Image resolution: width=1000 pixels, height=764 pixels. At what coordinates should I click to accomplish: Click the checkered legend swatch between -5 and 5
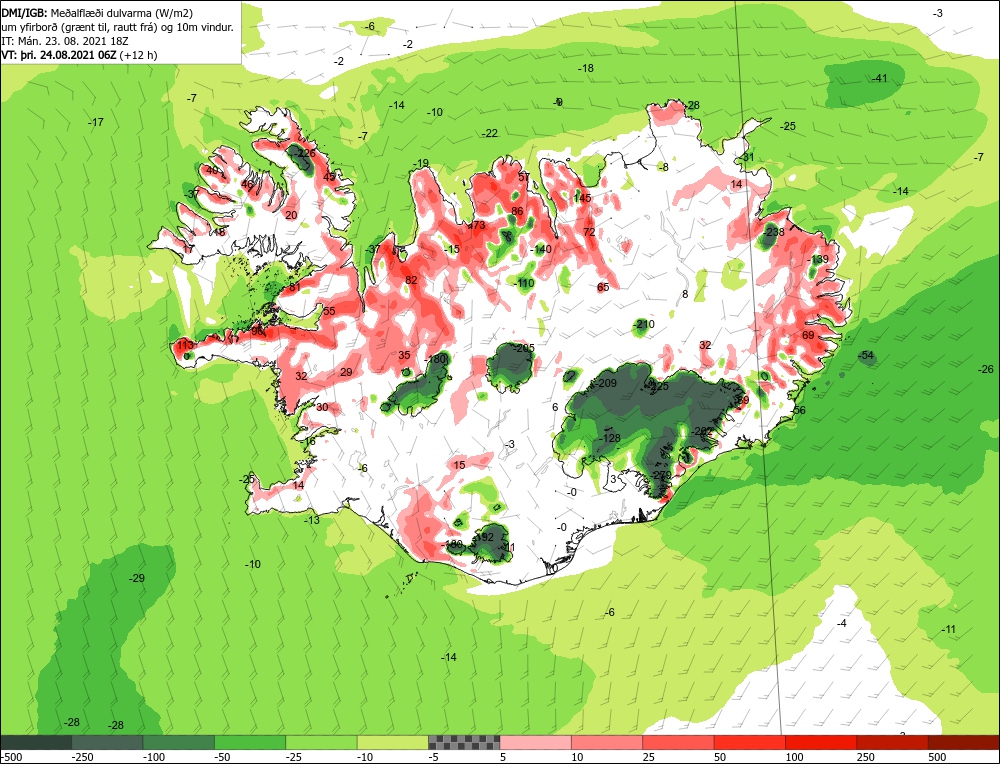tap(464, 742)
